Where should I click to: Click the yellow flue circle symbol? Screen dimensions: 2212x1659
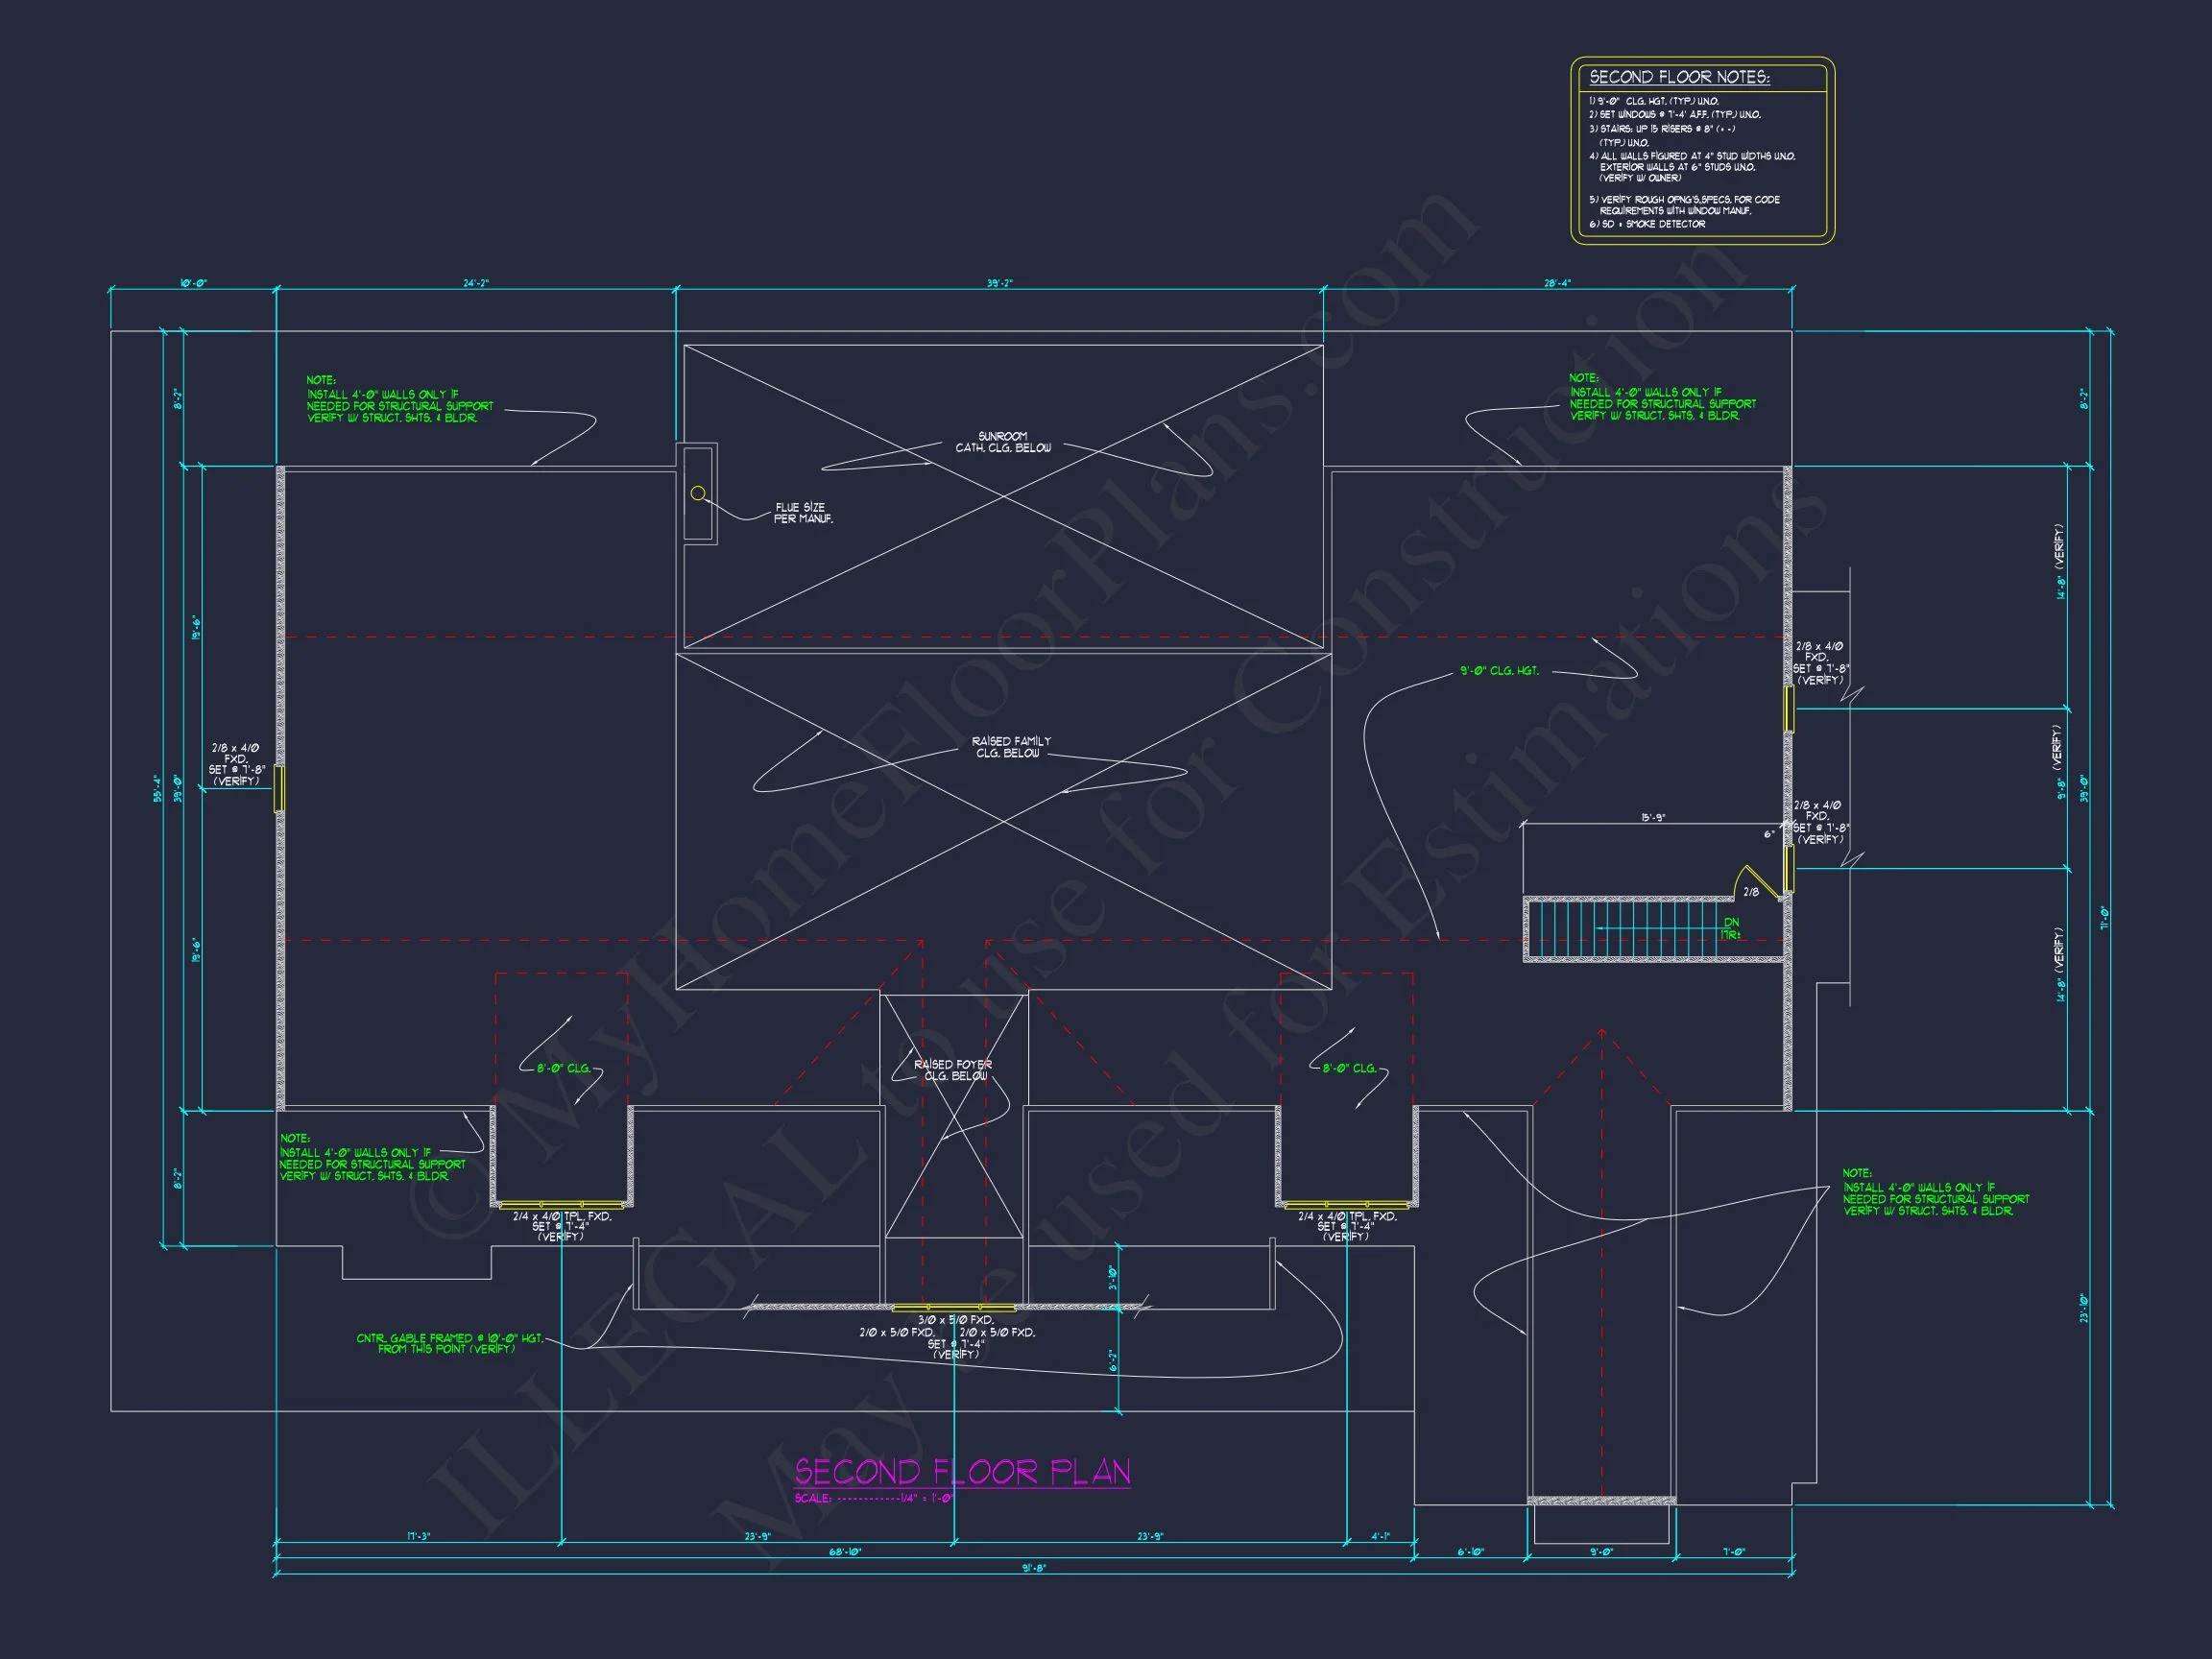698,493
